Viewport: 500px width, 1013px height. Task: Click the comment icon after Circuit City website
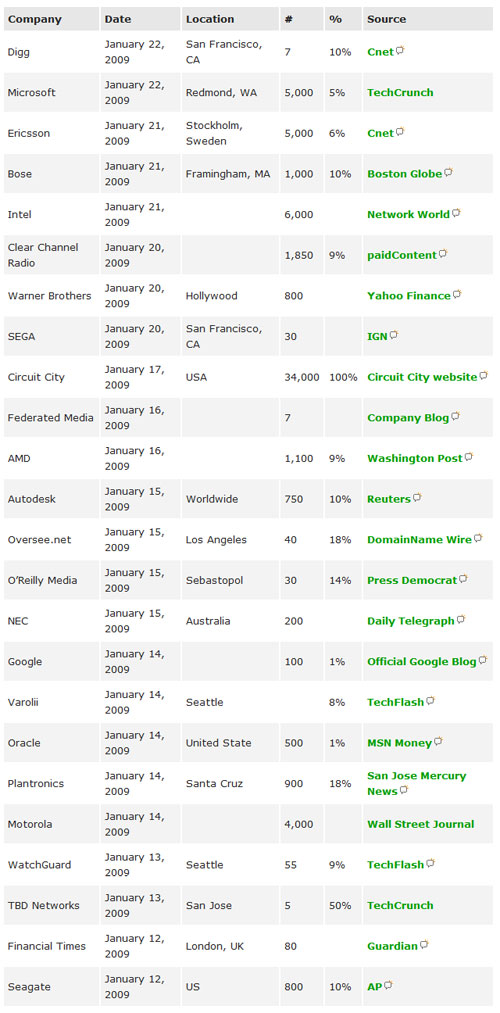pyautogui.click(x=484, y=376)
